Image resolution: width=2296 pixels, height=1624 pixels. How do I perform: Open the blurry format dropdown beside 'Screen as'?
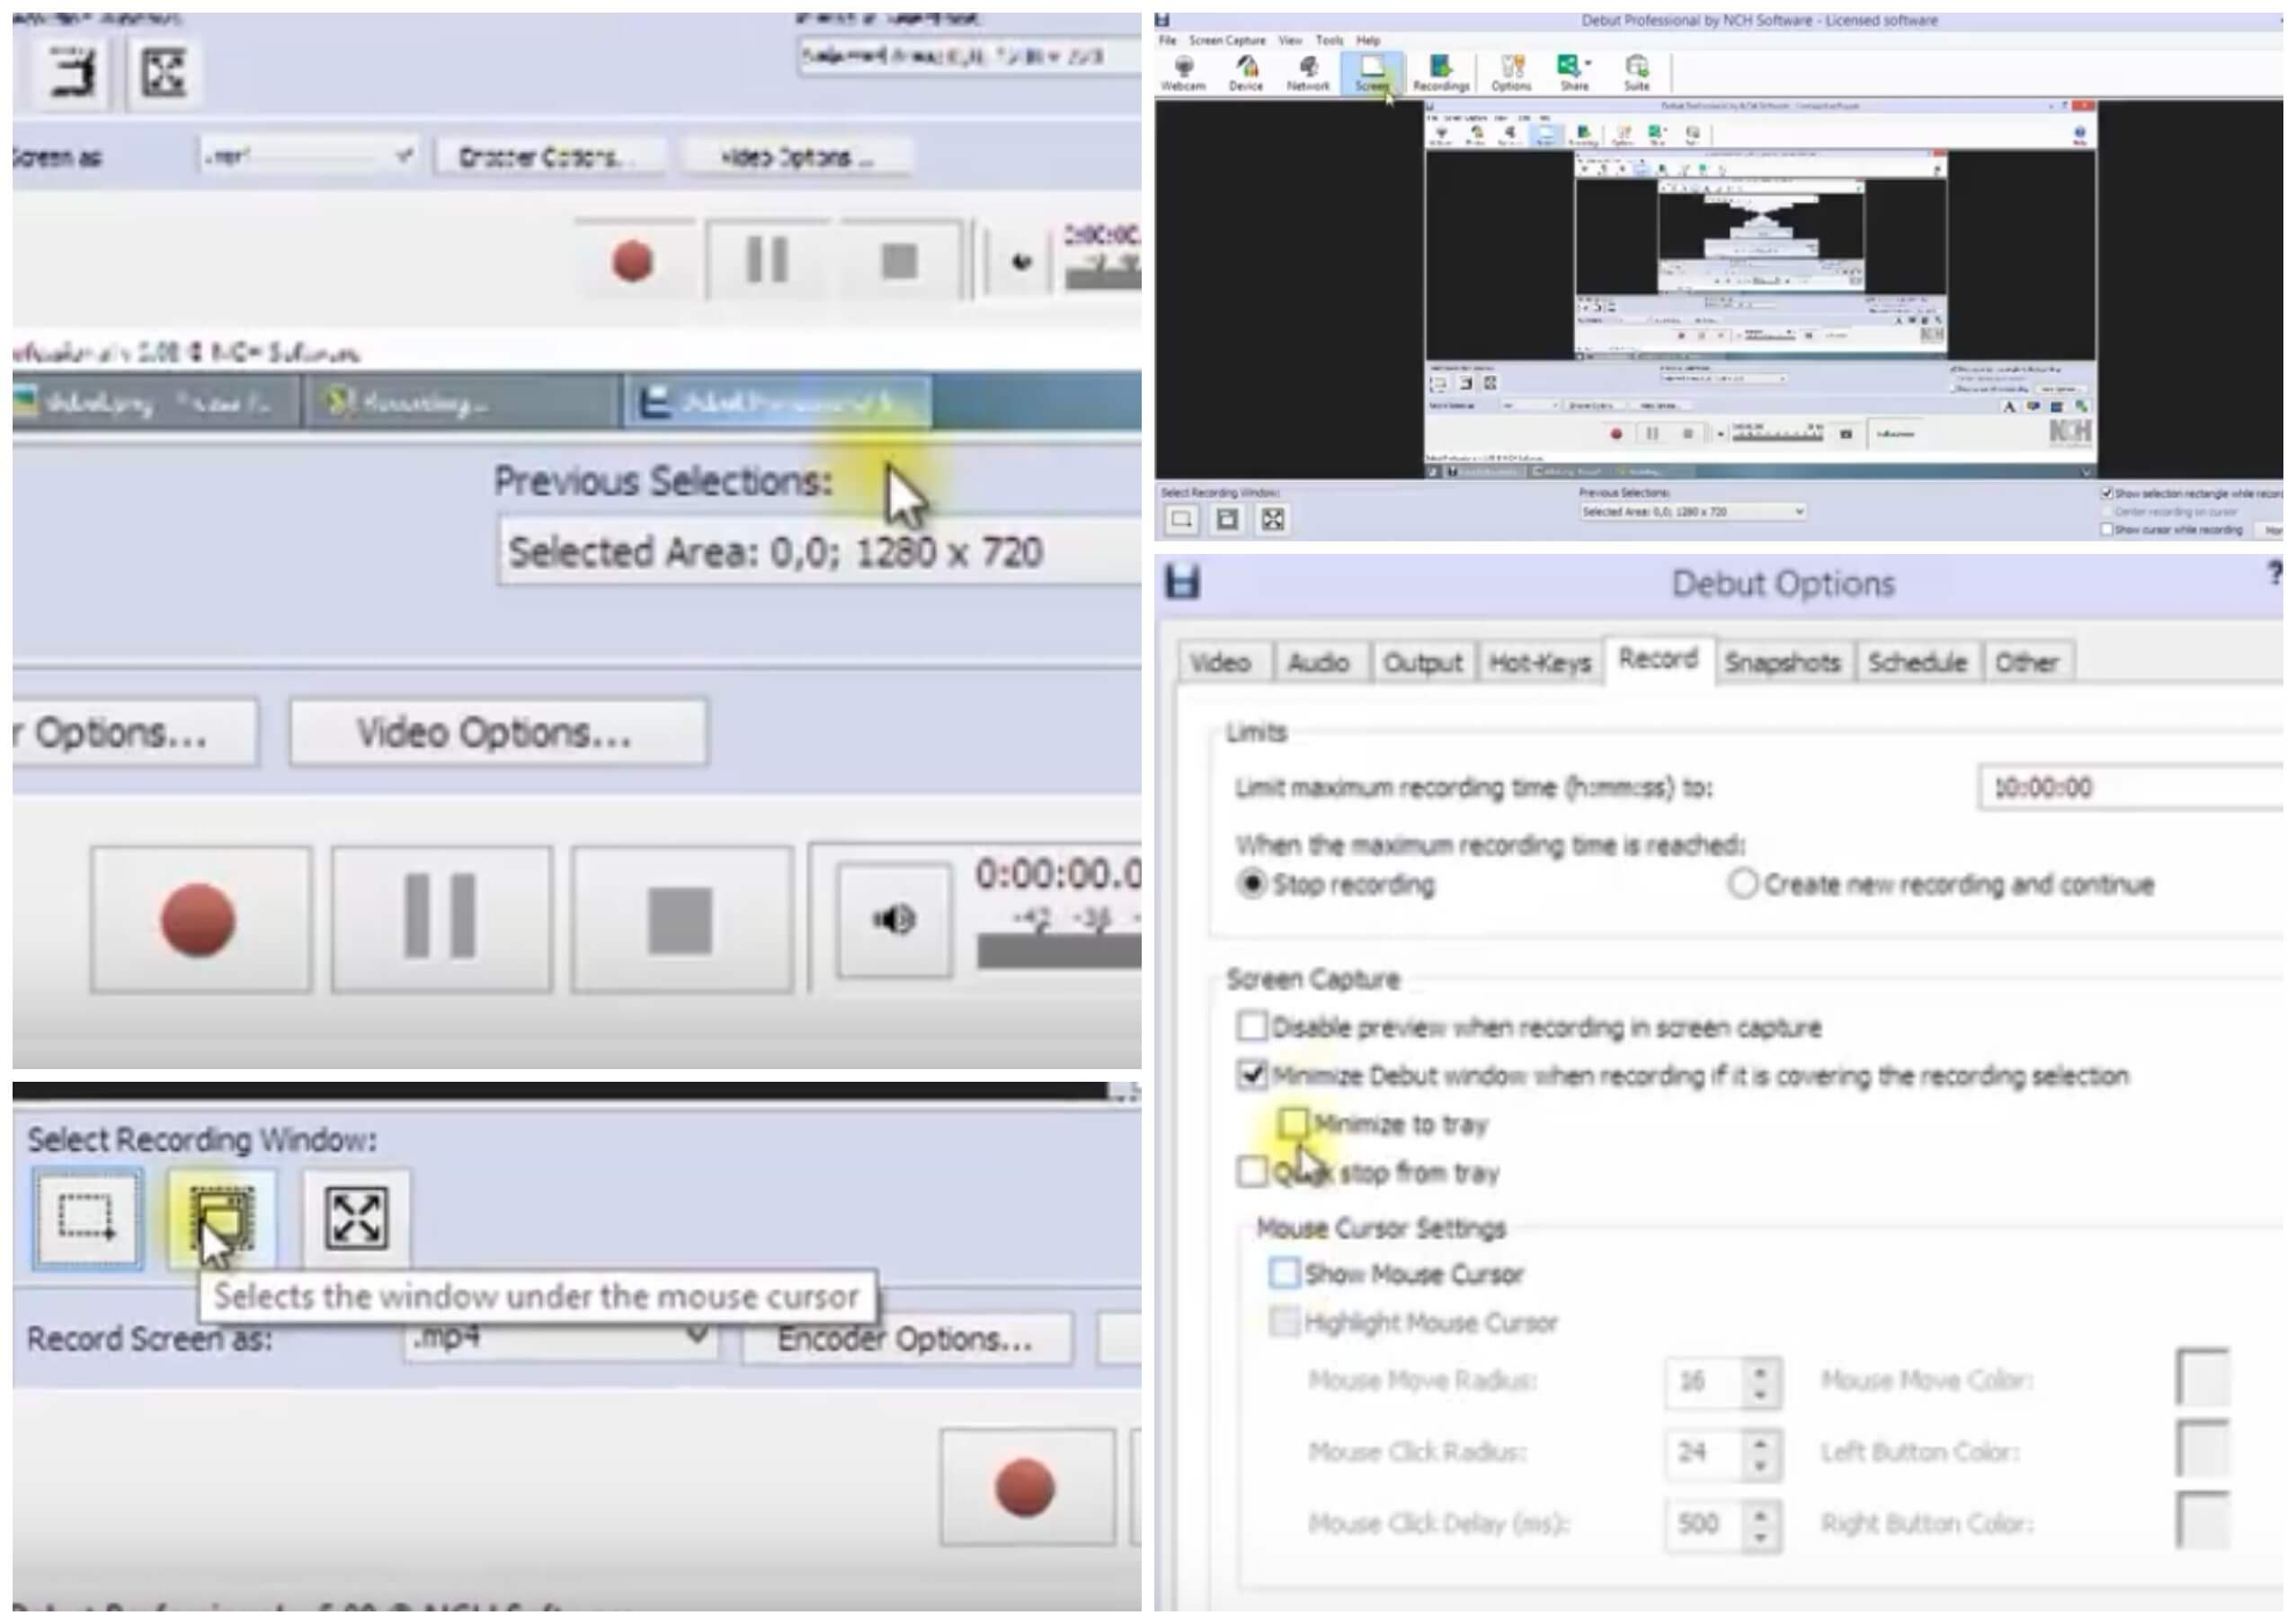coord(307,156)
